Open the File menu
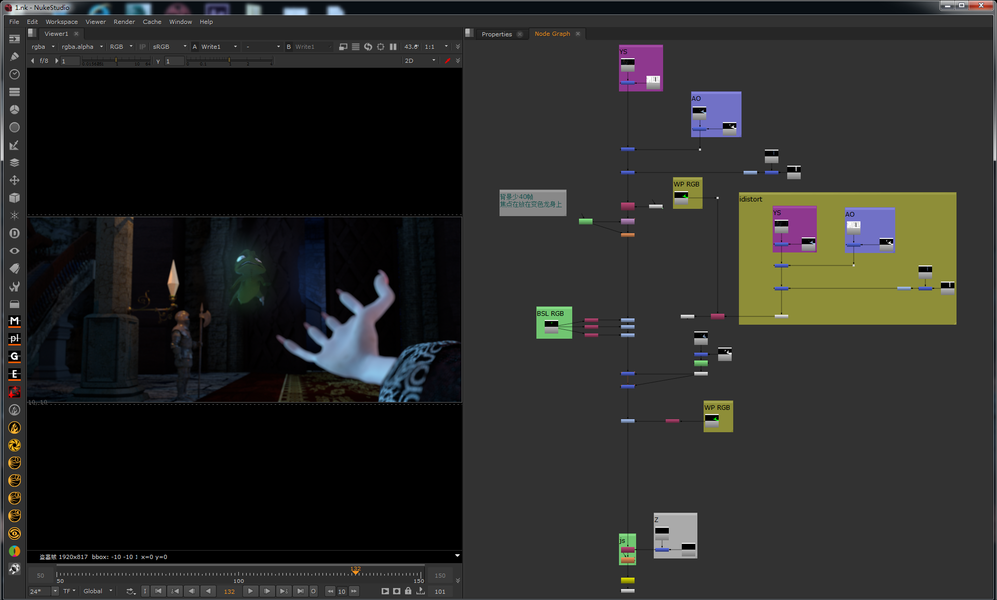Viewport: 997px width, 600px height. 14,22
